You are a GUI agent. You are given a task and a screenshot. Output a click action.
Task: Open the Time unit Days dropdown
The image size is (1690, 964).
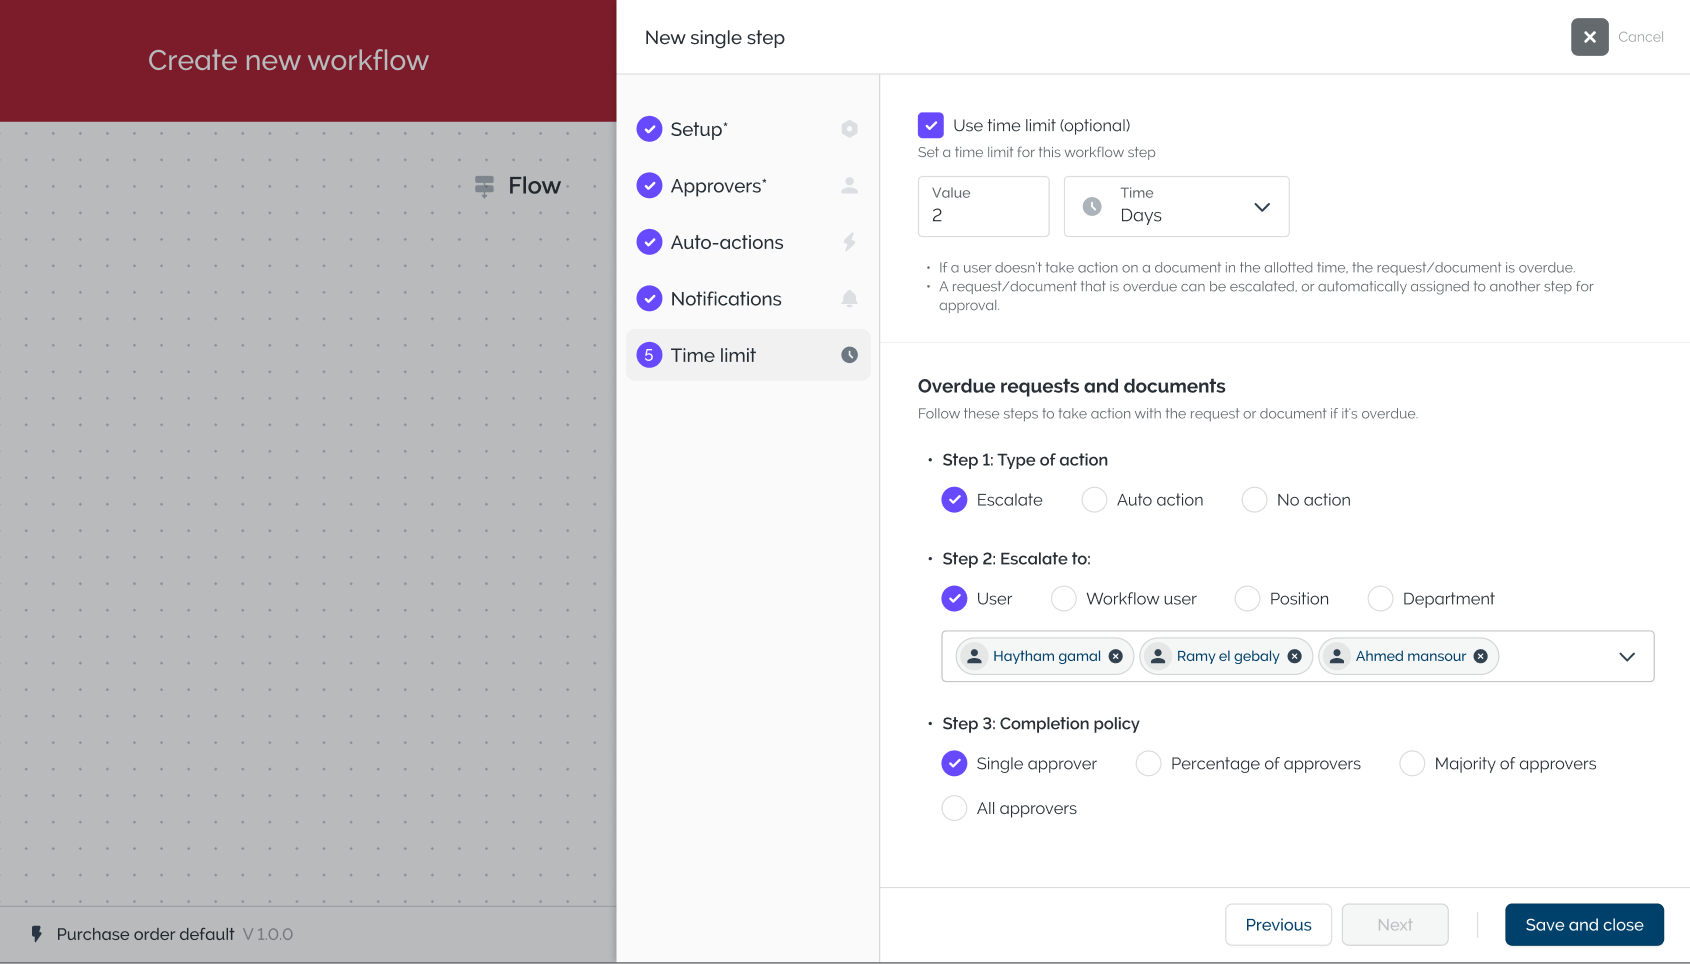point(1176,207)
